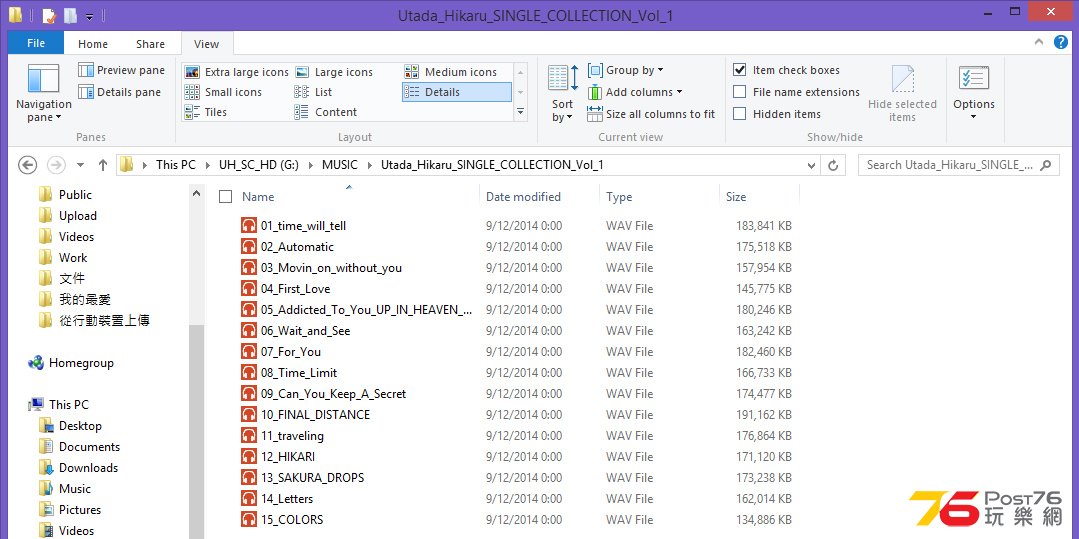The image size is (1079, 539).
Task: Switch to Tiles layout
Action: coord(206,112)
